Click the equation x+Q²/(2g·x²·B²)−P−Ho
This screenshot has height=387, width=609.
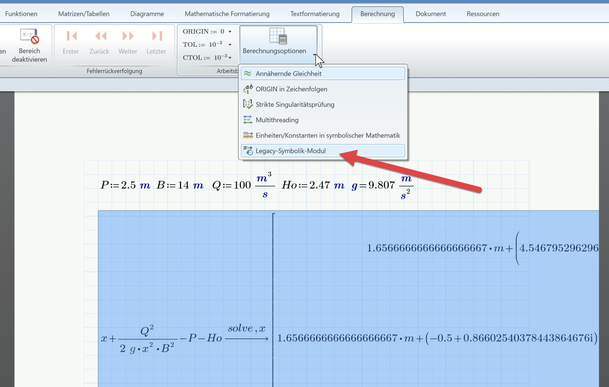tap(161, 339)
